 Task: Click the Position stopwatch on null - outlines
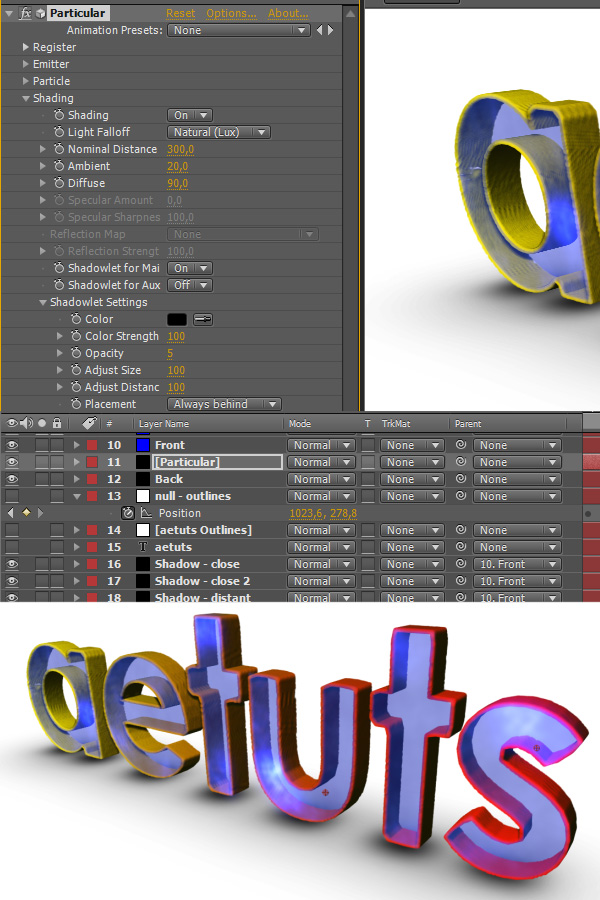[x=127, y=513]
